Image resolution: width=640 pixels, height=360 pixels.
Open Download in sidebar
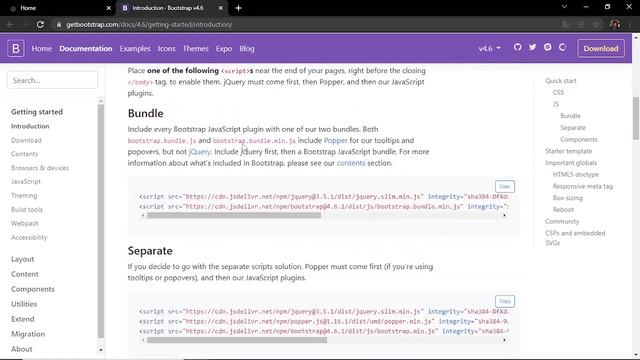[x=26, y=140]
